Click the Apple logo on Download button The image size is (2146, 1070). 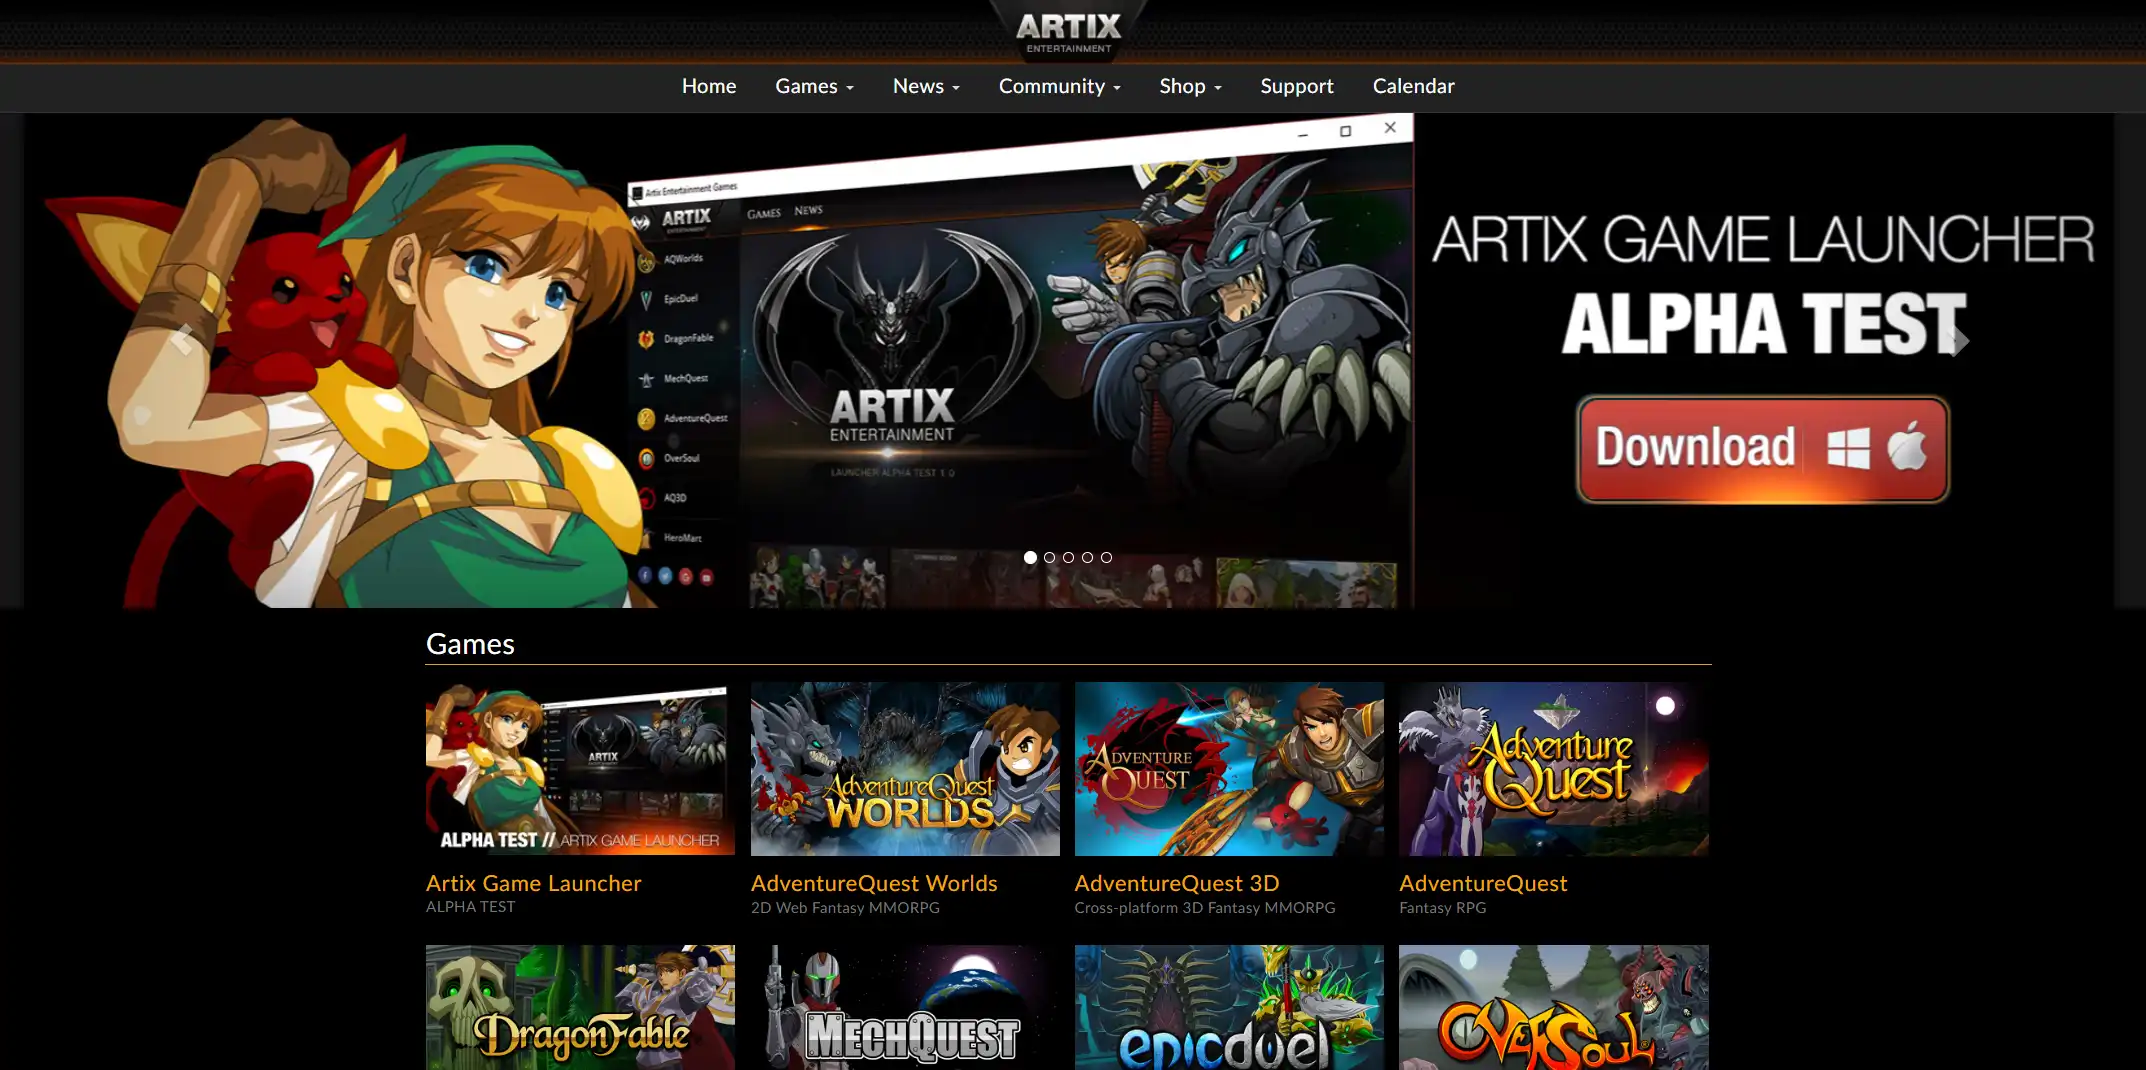pyautogui.click(x=1907, y=446)
